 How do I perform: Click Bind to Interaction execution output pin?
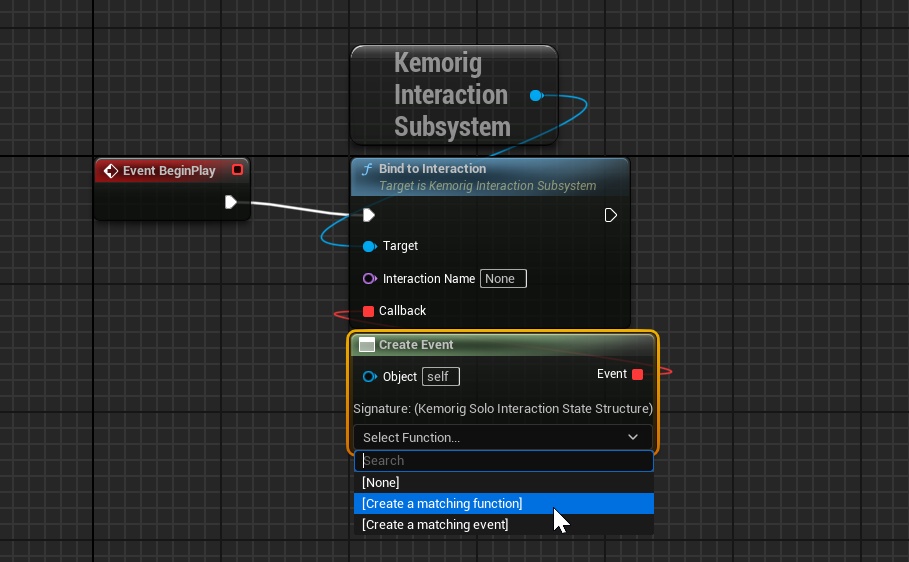pos(611,215)
